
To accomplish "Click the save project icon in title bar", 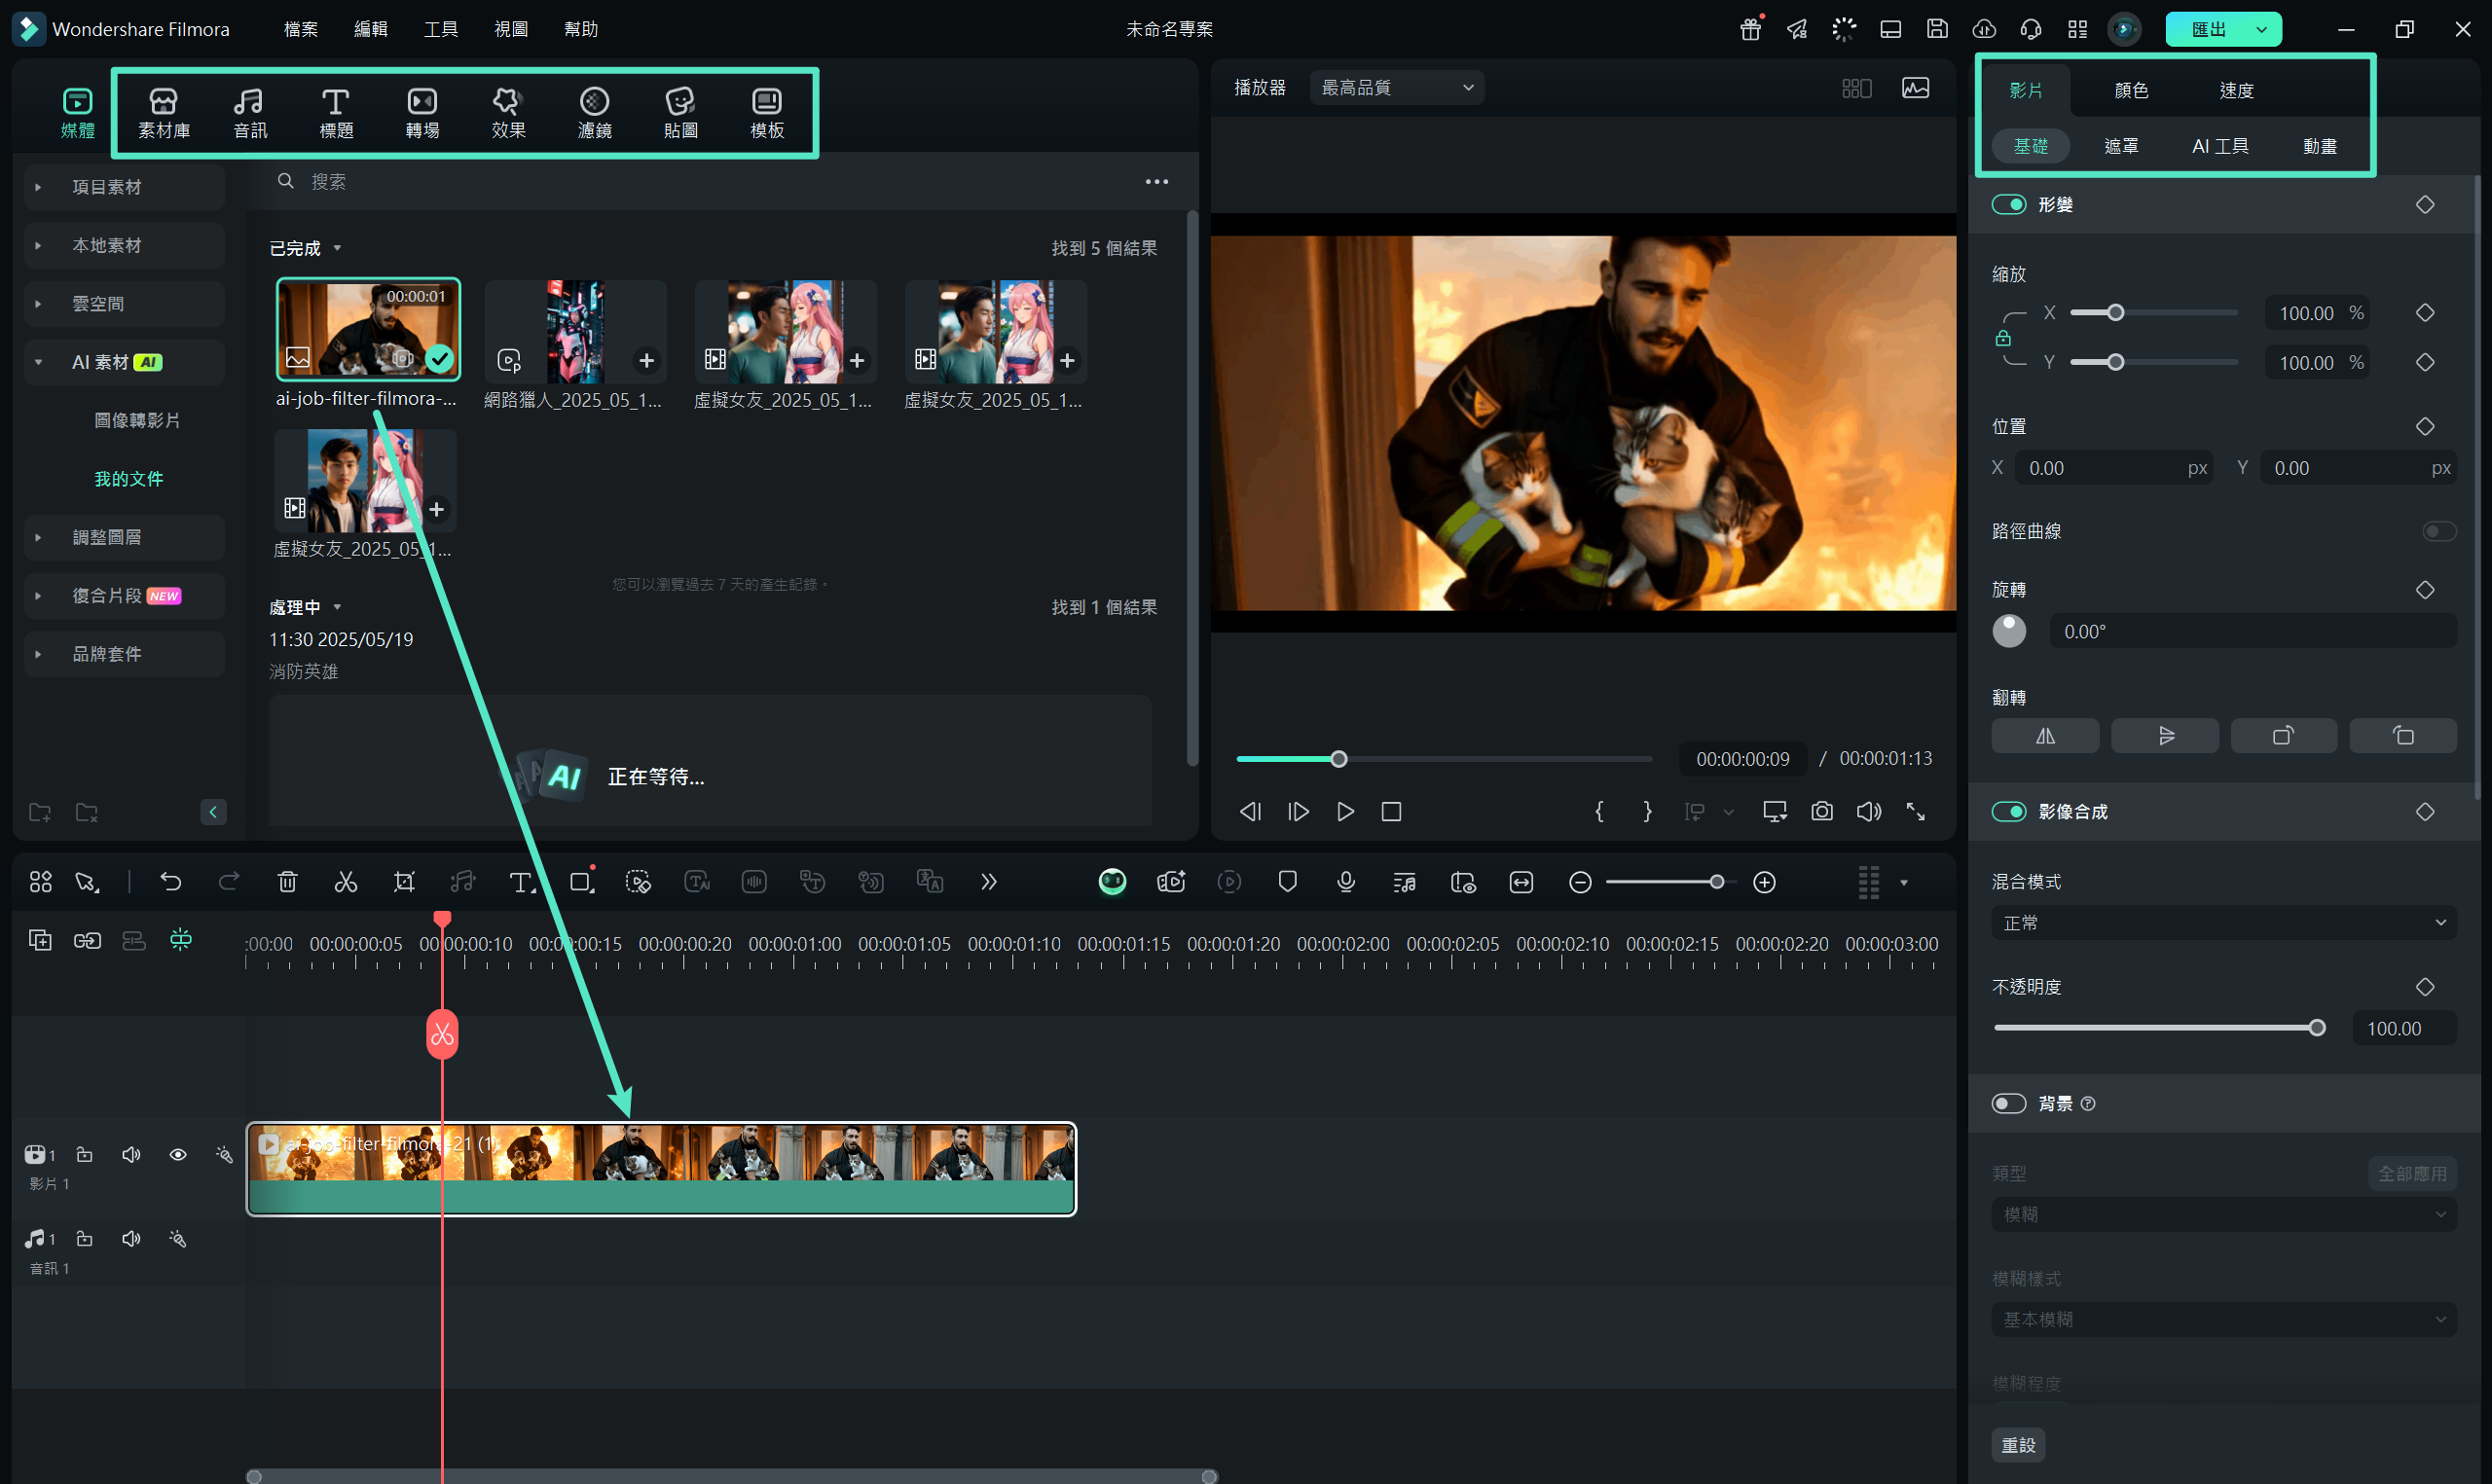I will [x=1937, y=29].
